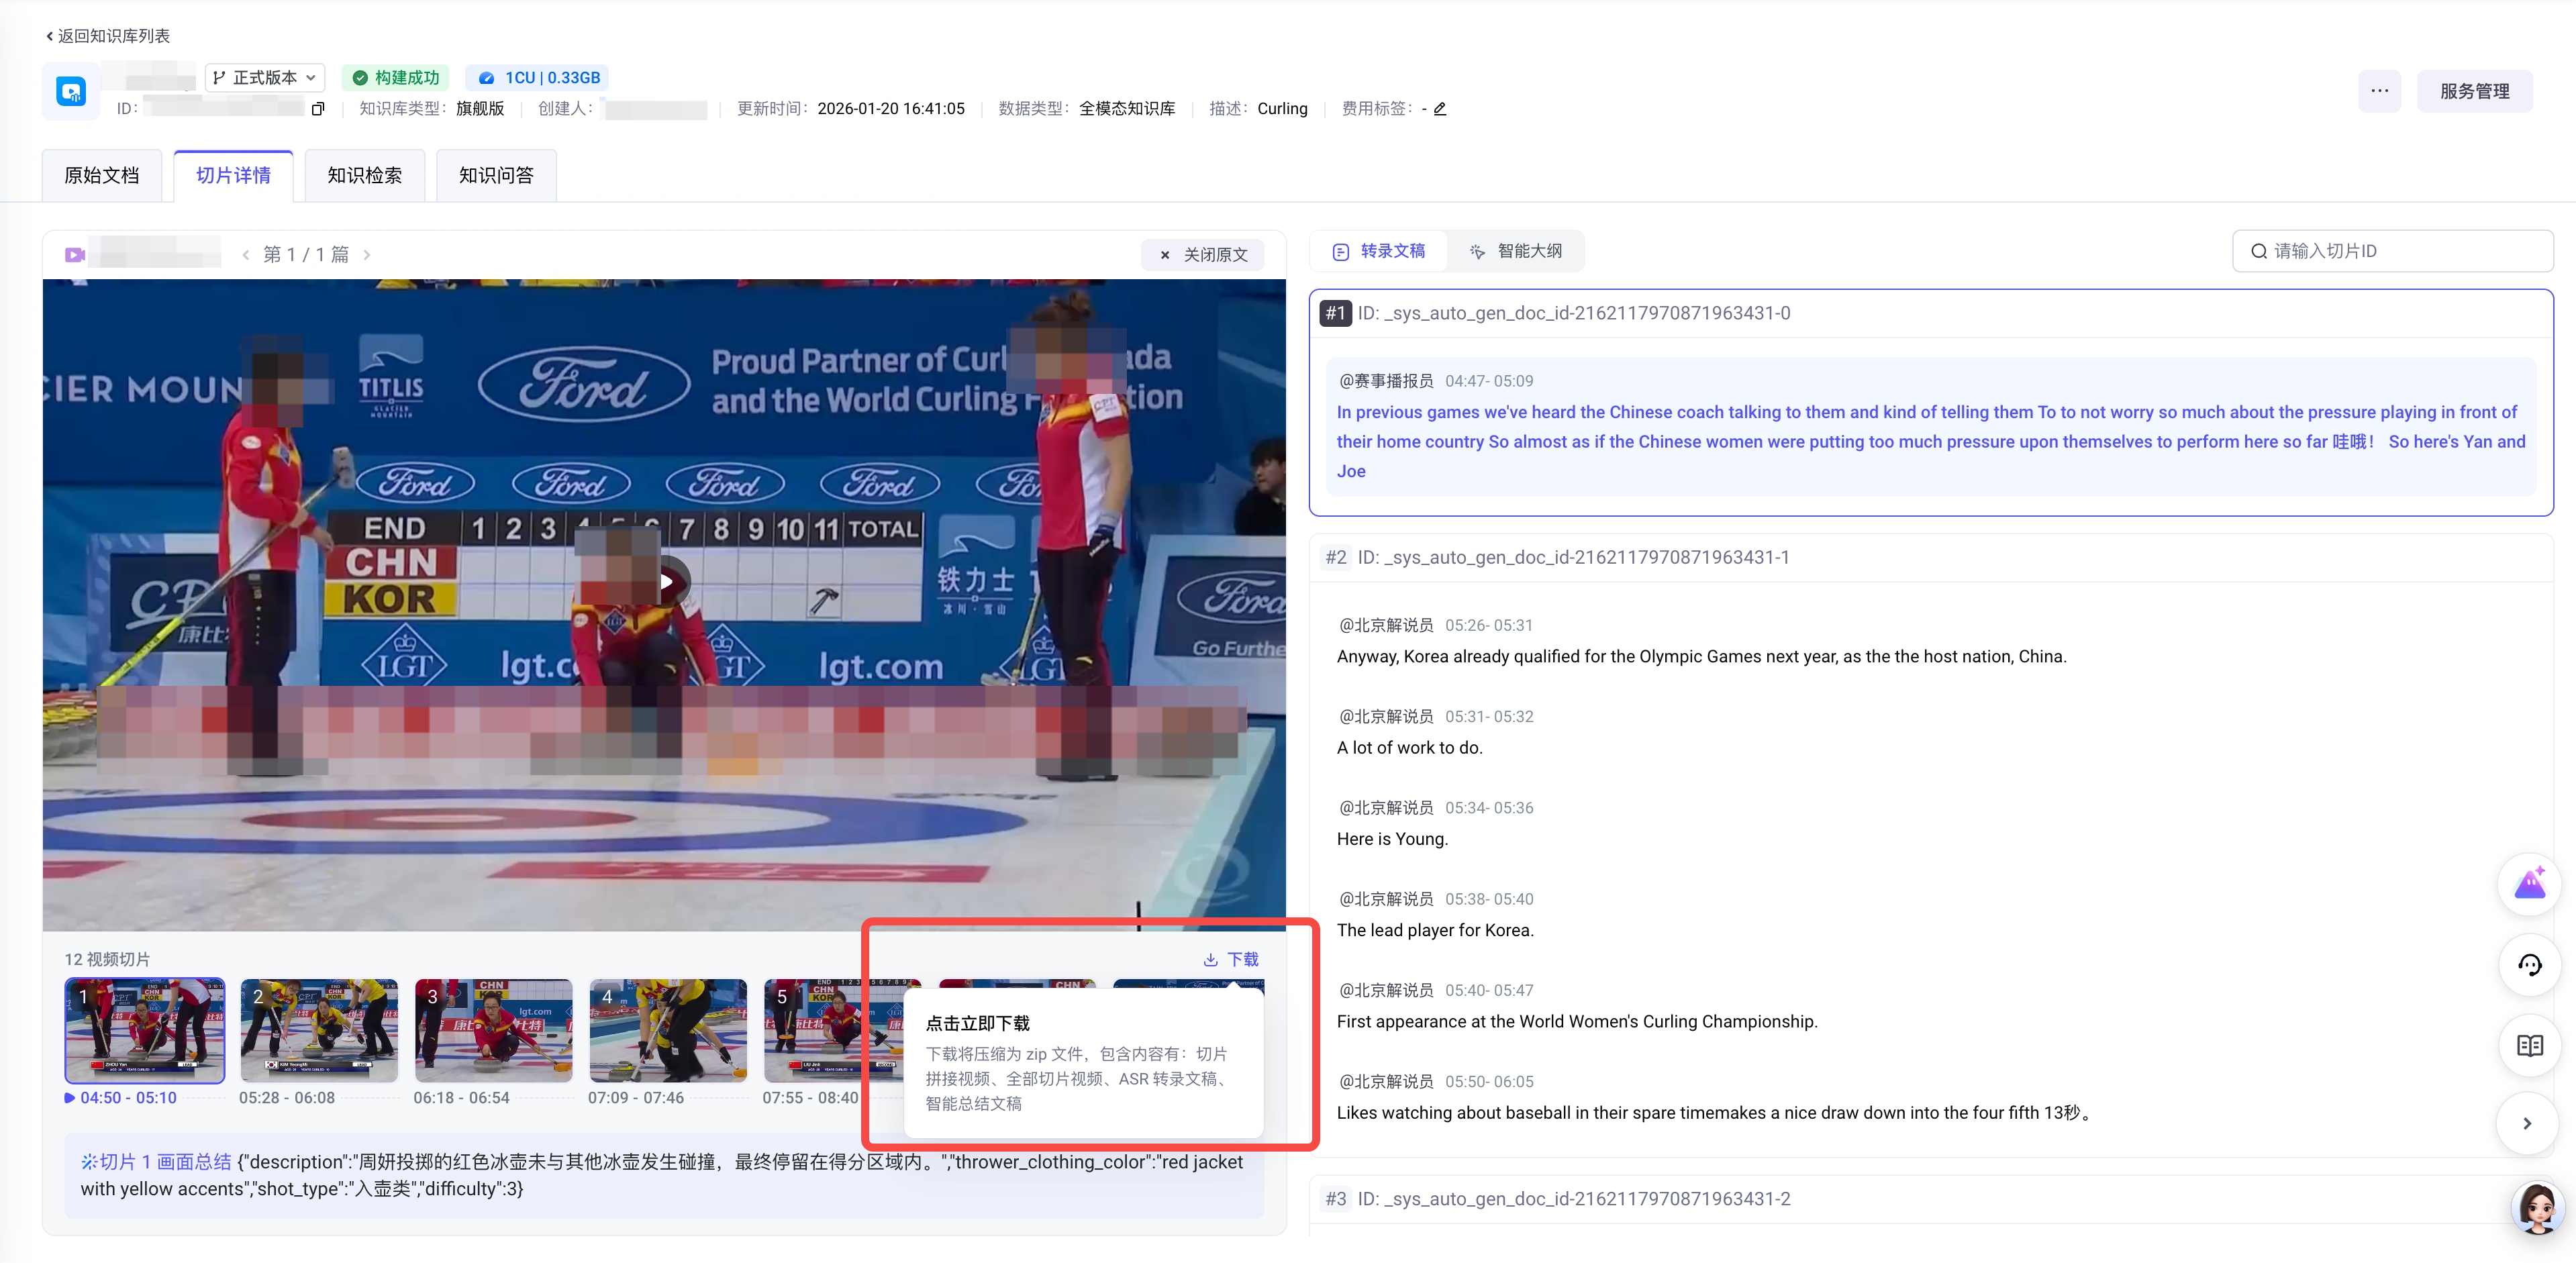Switch to the 知识检索 tab

(365, 176)
